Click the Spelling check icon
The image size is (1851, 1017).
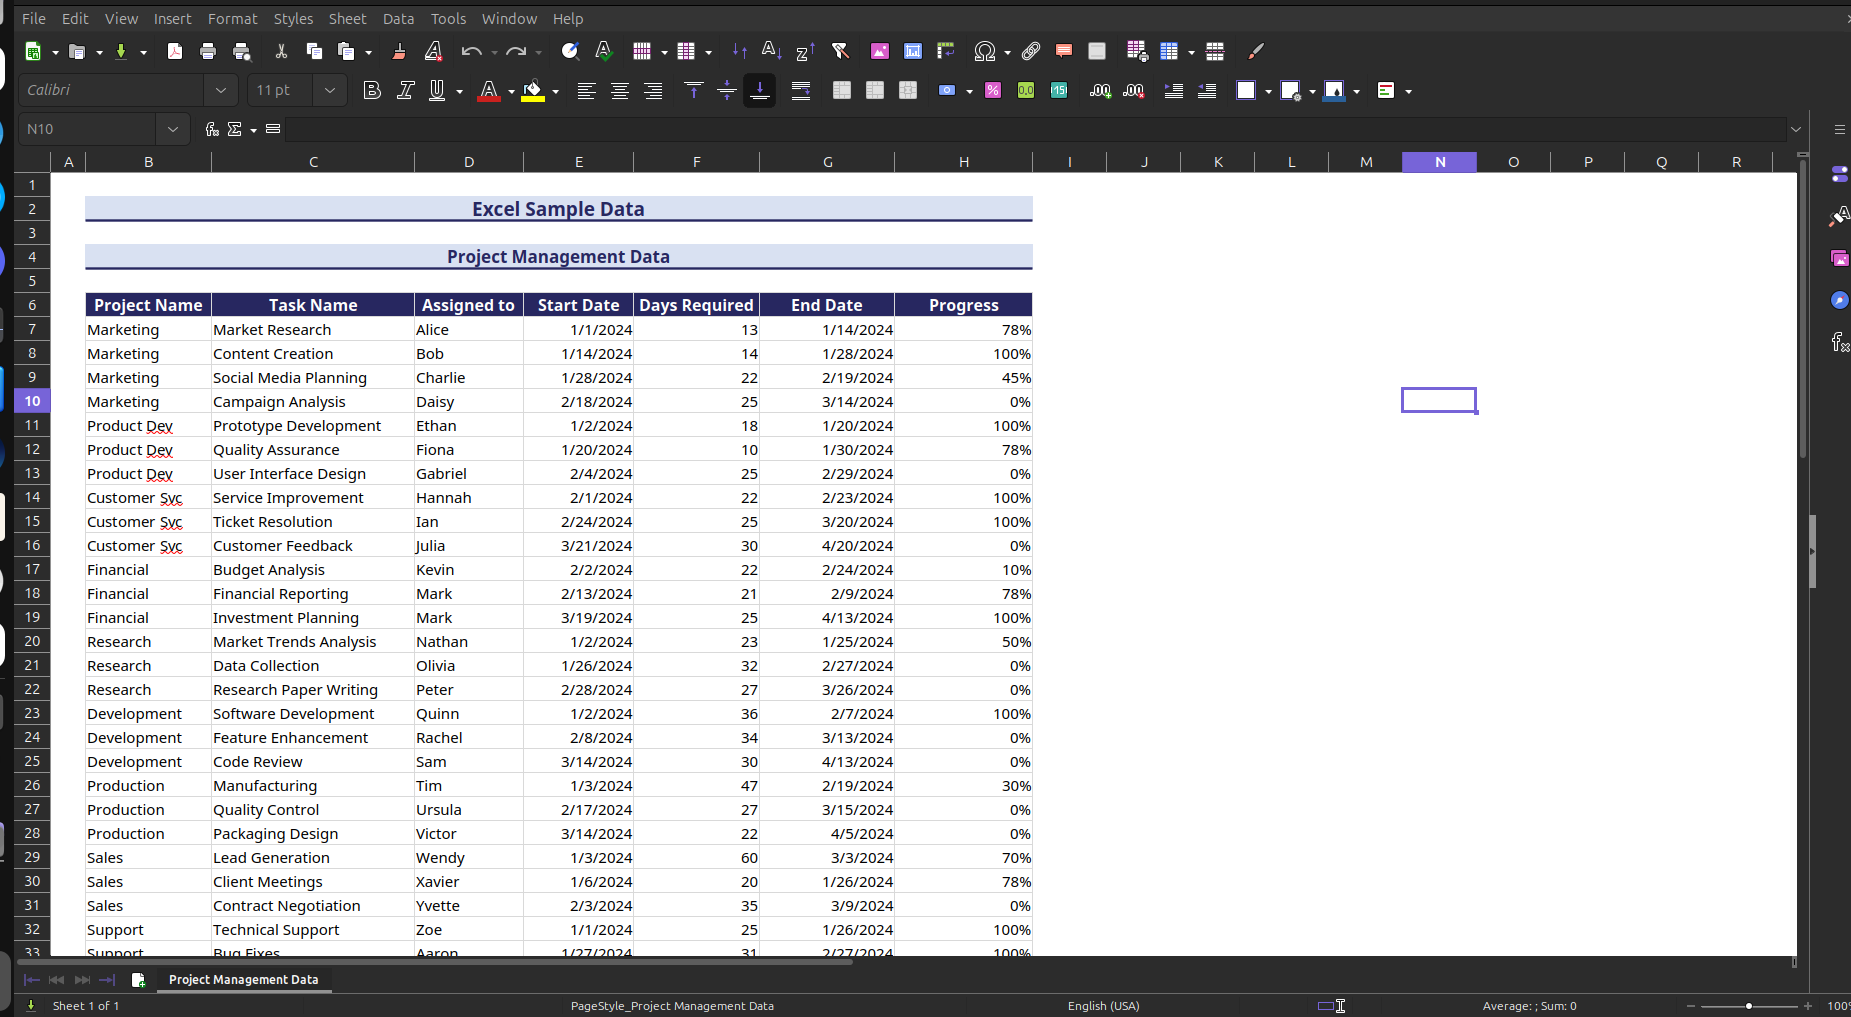pos(603,51)
